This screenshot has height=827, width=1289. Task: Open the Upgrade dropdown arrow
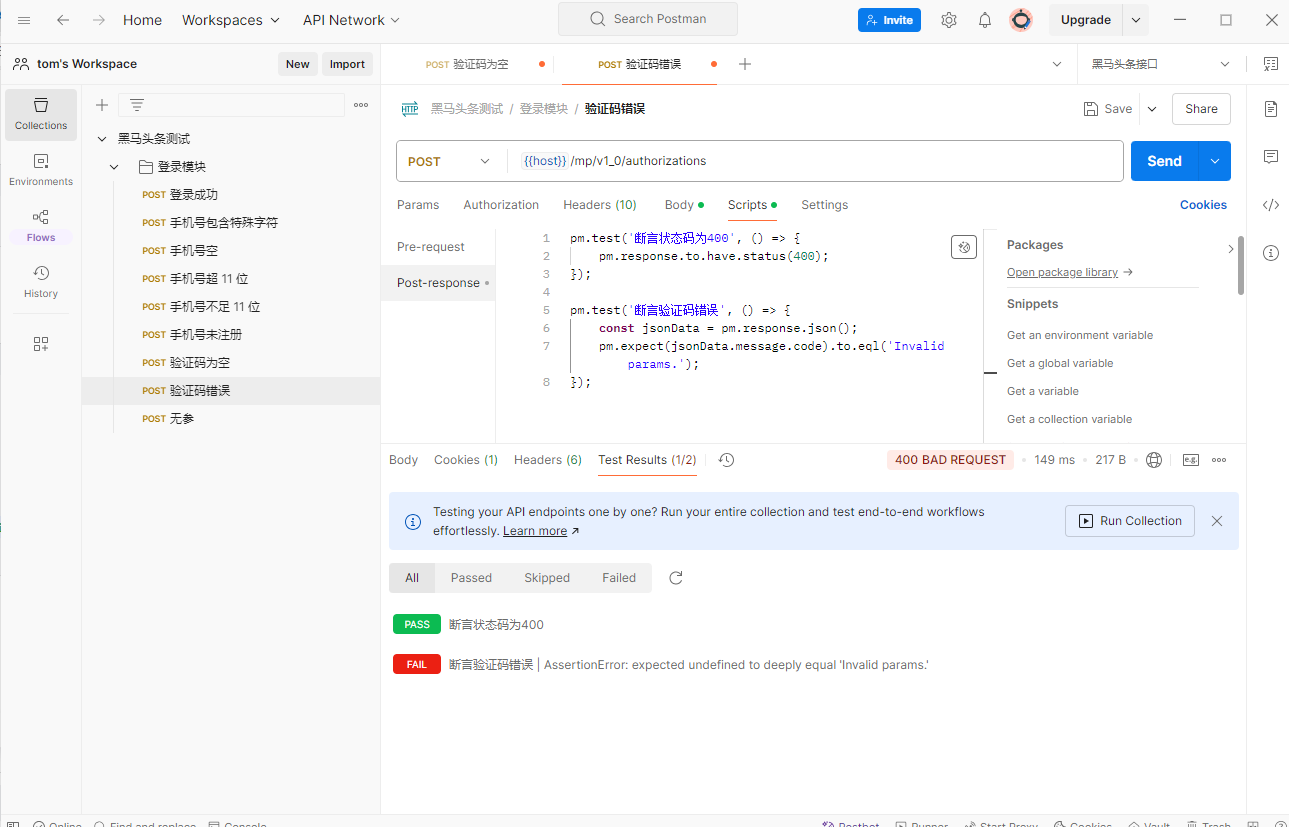click(x=1136, y=20)
